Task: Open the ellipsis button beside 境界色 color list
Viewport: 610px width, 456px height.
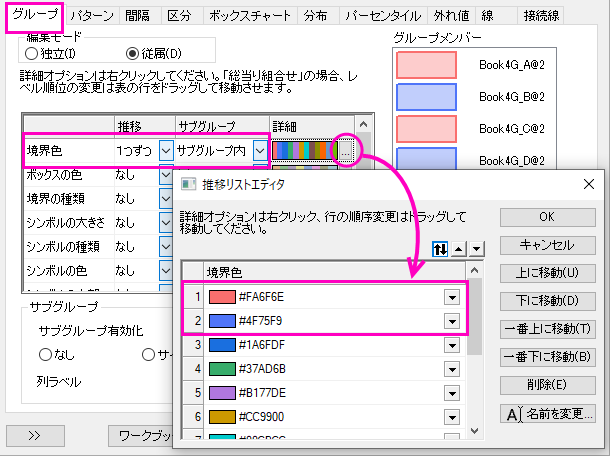Action: pyautogui.click(x=345, y=151)
